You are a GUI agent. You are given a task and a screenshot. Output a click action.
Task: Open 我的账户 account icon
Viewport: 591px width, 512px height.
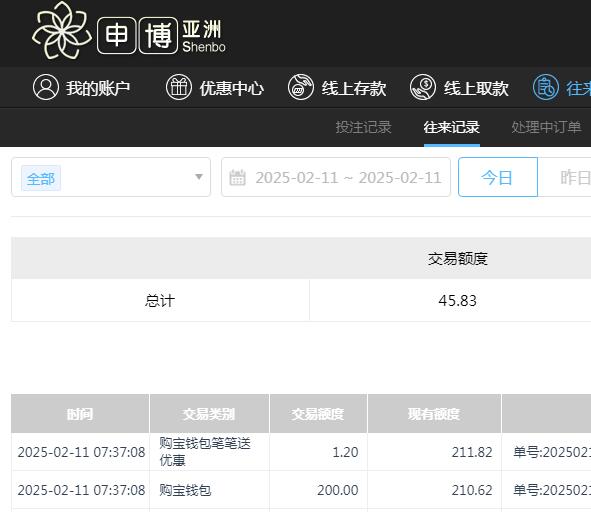click(46, 87)
